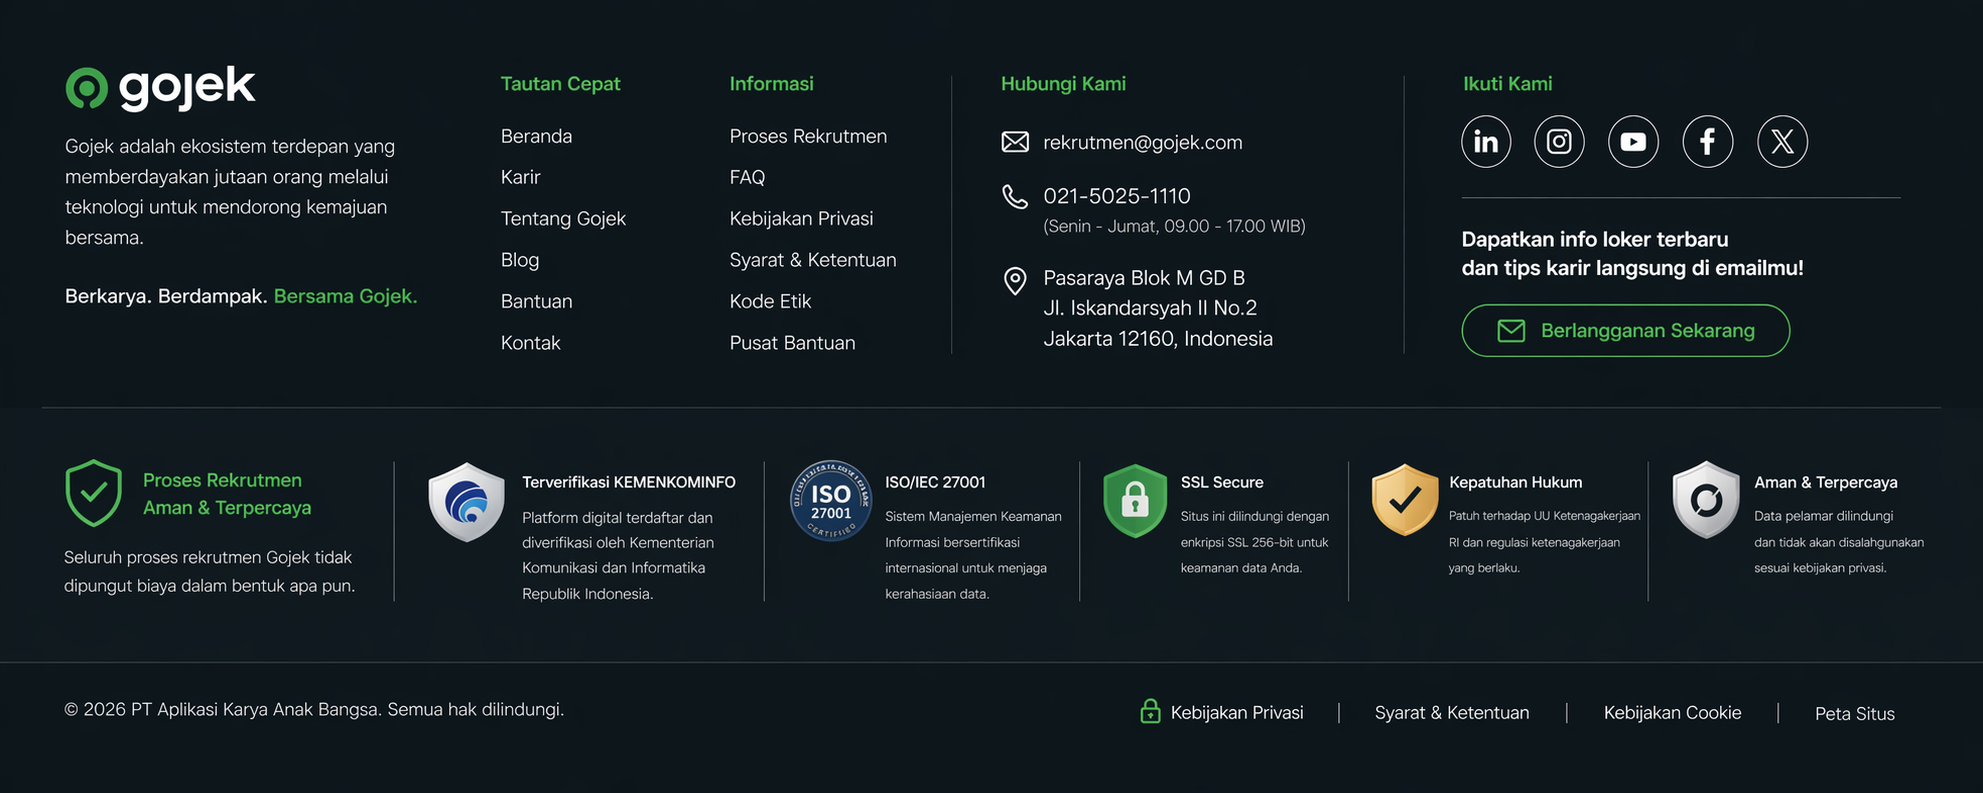Click the KEMENKOMINFO verification shield badge
Viewport: 1983px width, 793px height.
pos(466,502)
